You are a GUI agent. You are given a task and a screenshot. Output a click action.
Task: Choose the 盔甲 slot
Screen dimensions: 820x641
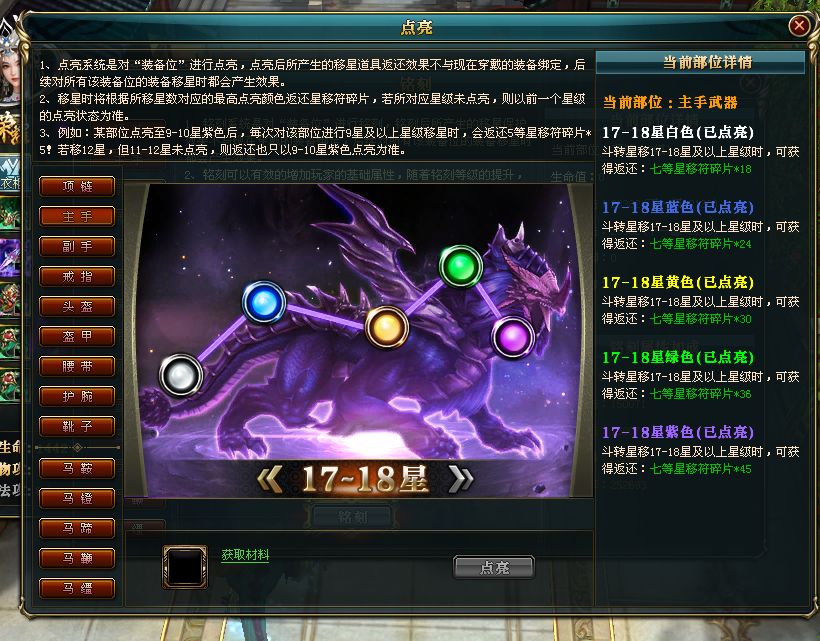tap(77, 336)
